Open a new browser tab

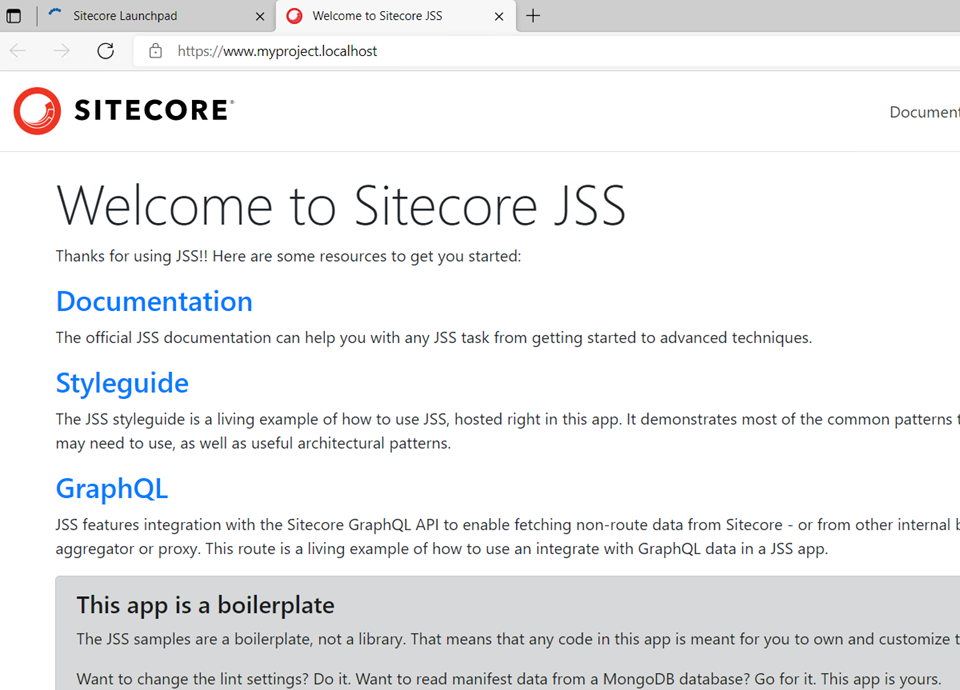[x=533, y=16]
